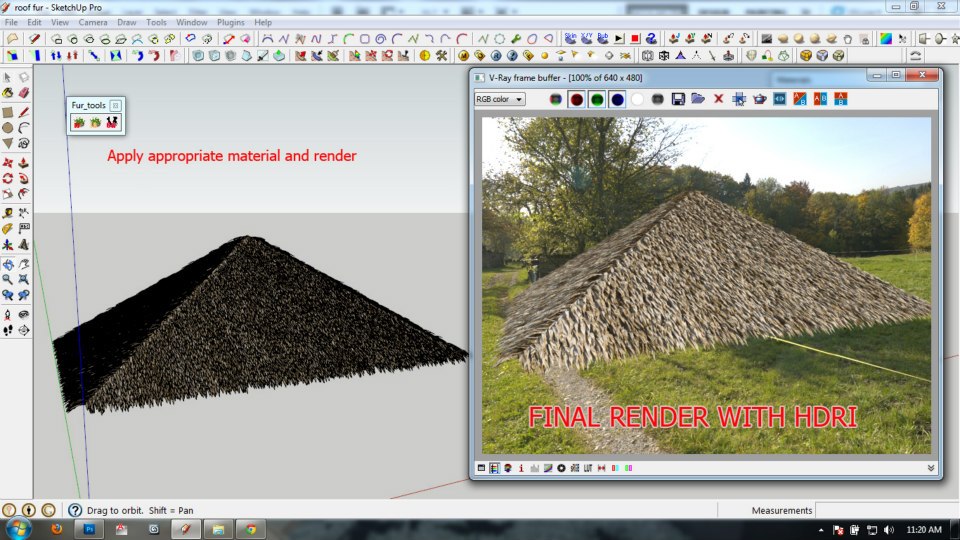Toggle the green channel in V-Ray frame buffer
The width and height of the screenshot is (960, 540).
point(597,99)
